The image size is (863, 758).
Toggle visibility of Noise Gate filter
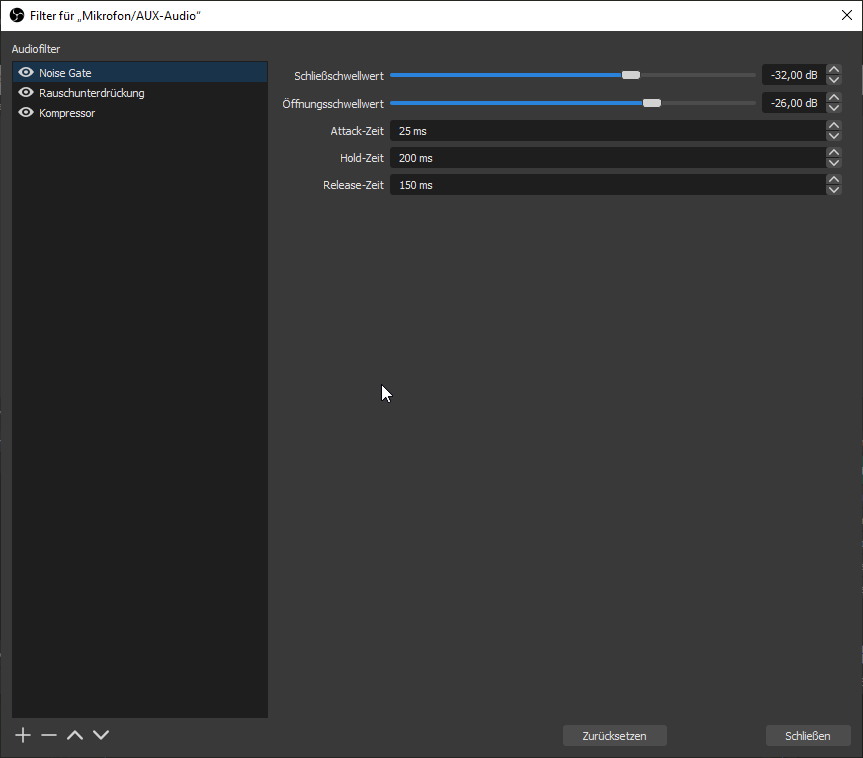[26, 73]
